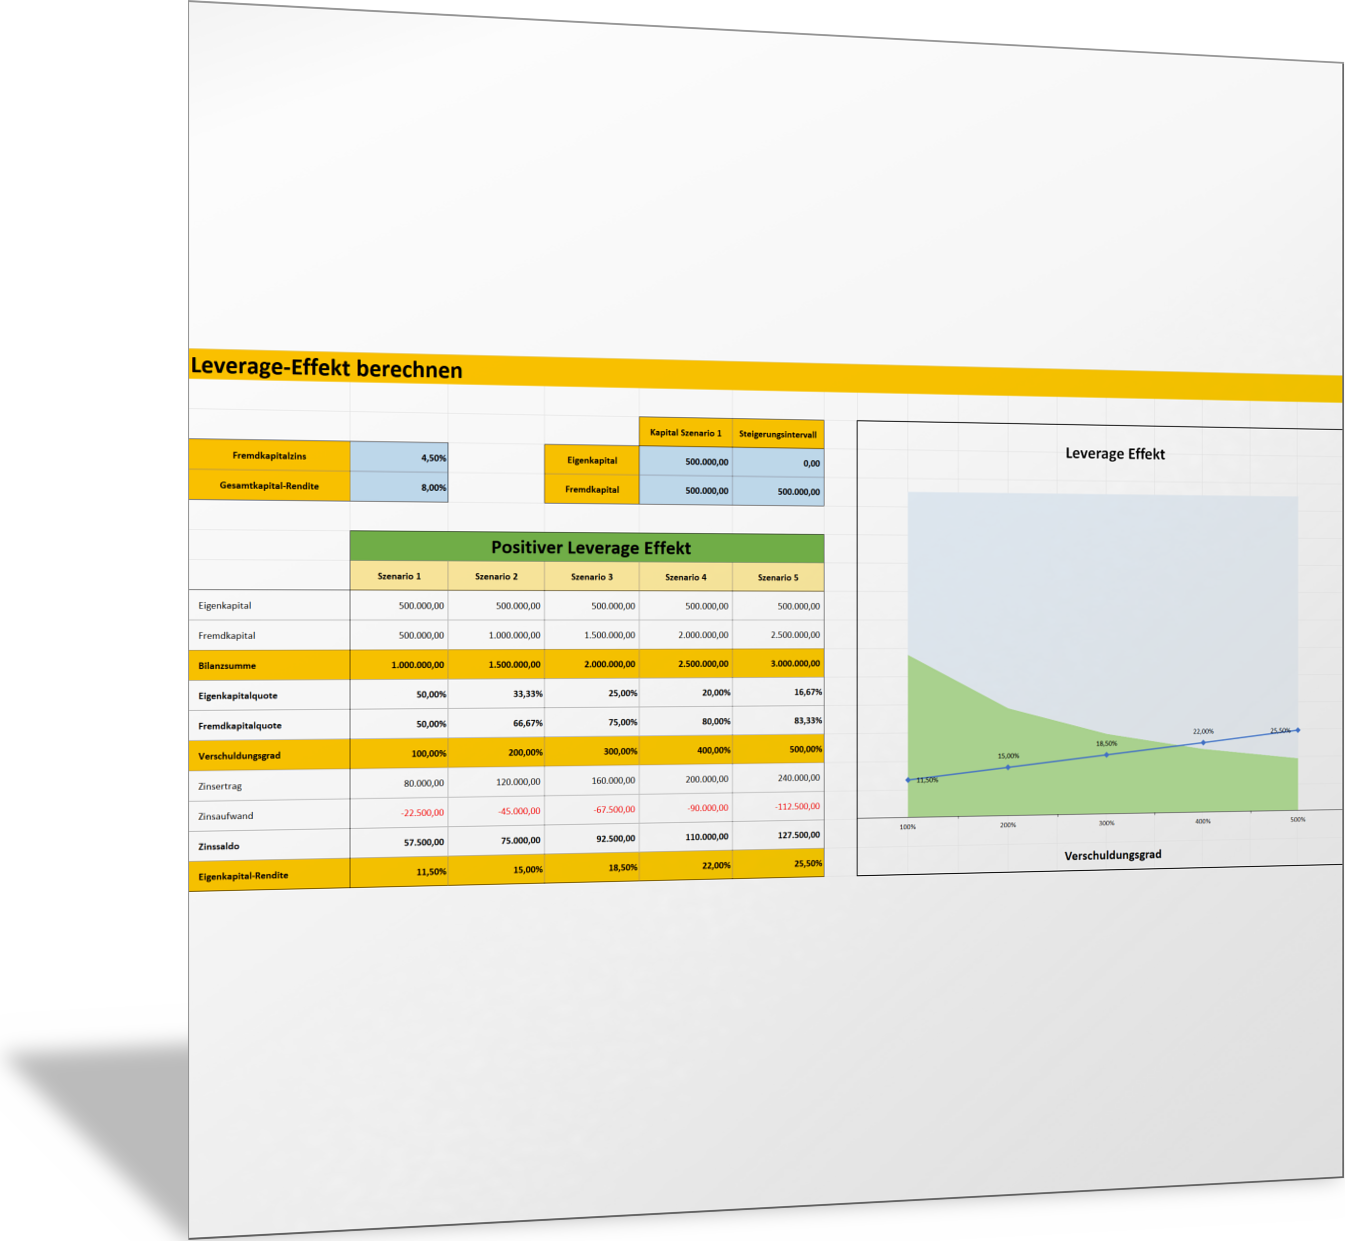Select the Bilanzsumme cell showing 3.000.000,00
The height and width of the screenshot is (1241, 1345).
point(778,663)
